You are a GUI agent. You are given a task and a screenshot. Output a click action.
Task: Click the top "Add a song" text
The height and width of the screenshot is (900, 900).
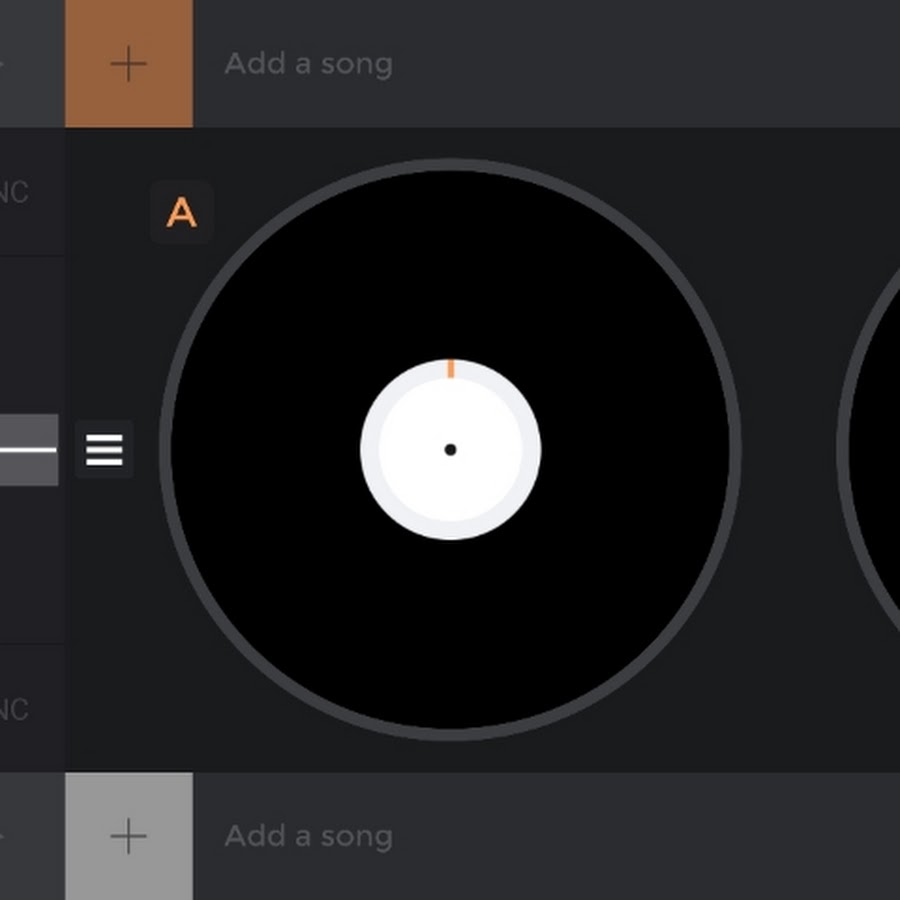click(309, 64)
